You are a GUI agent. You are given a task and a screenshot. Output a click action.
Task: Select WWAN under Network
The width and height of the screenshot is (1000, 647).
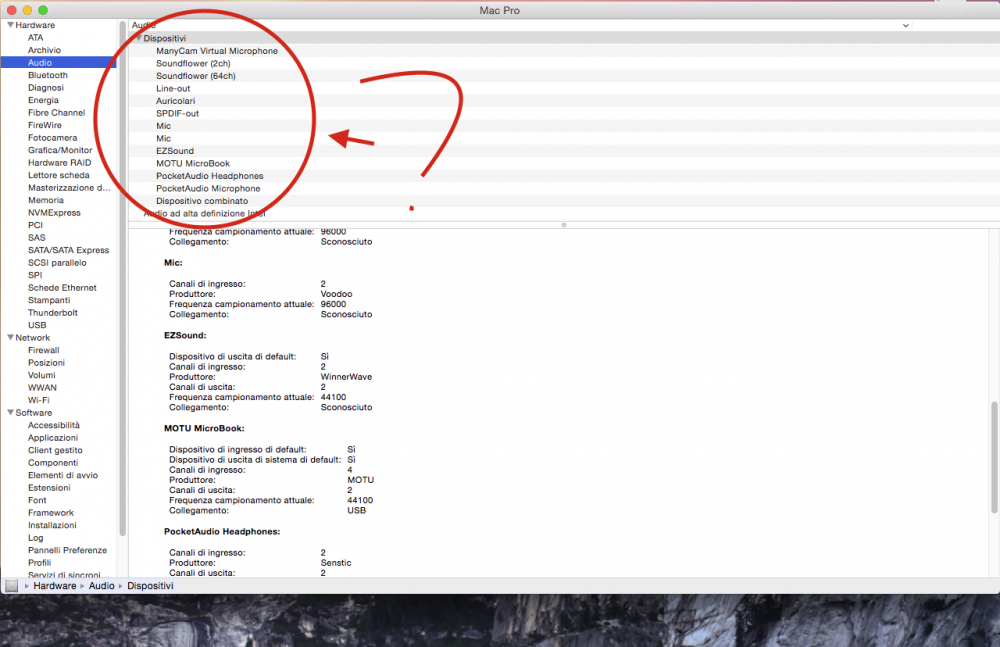click(x=42, y=388)
